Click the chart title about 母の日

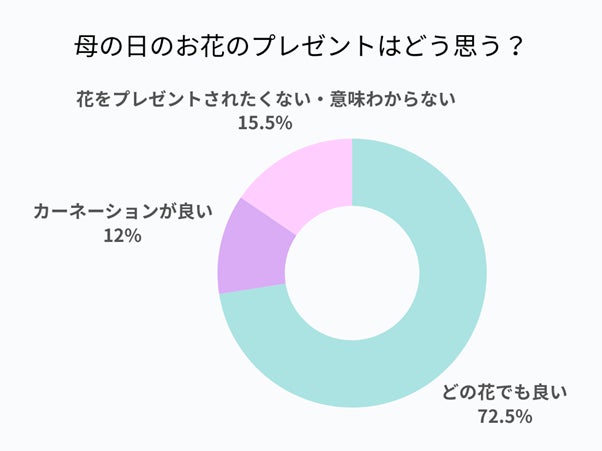coord(300,47)
